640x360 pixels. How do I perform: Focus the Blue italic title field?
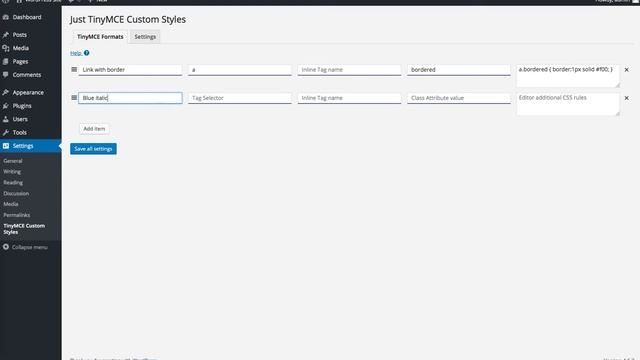coord(130,98)
